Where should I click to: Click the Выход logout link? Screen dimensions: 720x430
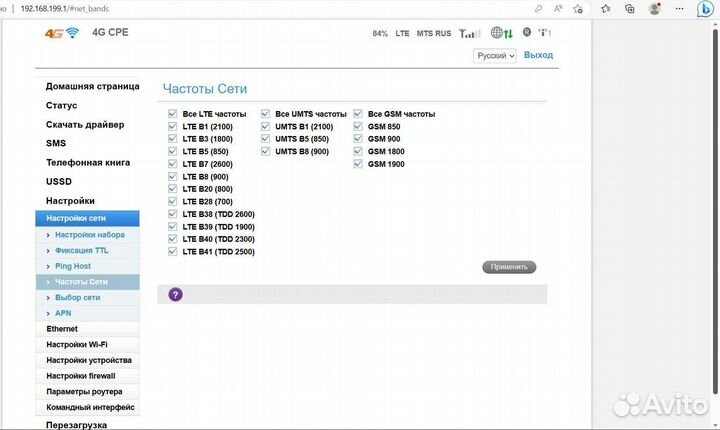tap(538, 55)
